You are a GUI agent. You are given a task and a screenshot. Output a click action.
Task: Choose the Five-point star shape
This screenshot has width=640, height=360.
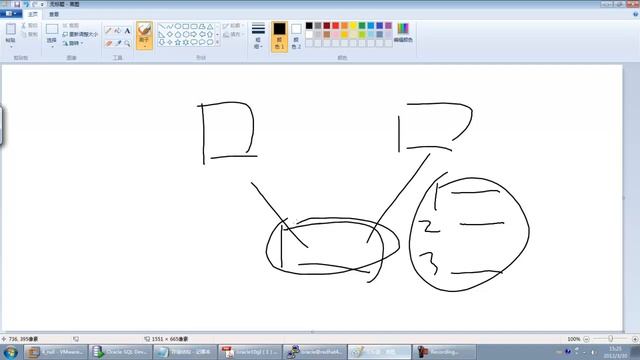click(x=178, y=42)
